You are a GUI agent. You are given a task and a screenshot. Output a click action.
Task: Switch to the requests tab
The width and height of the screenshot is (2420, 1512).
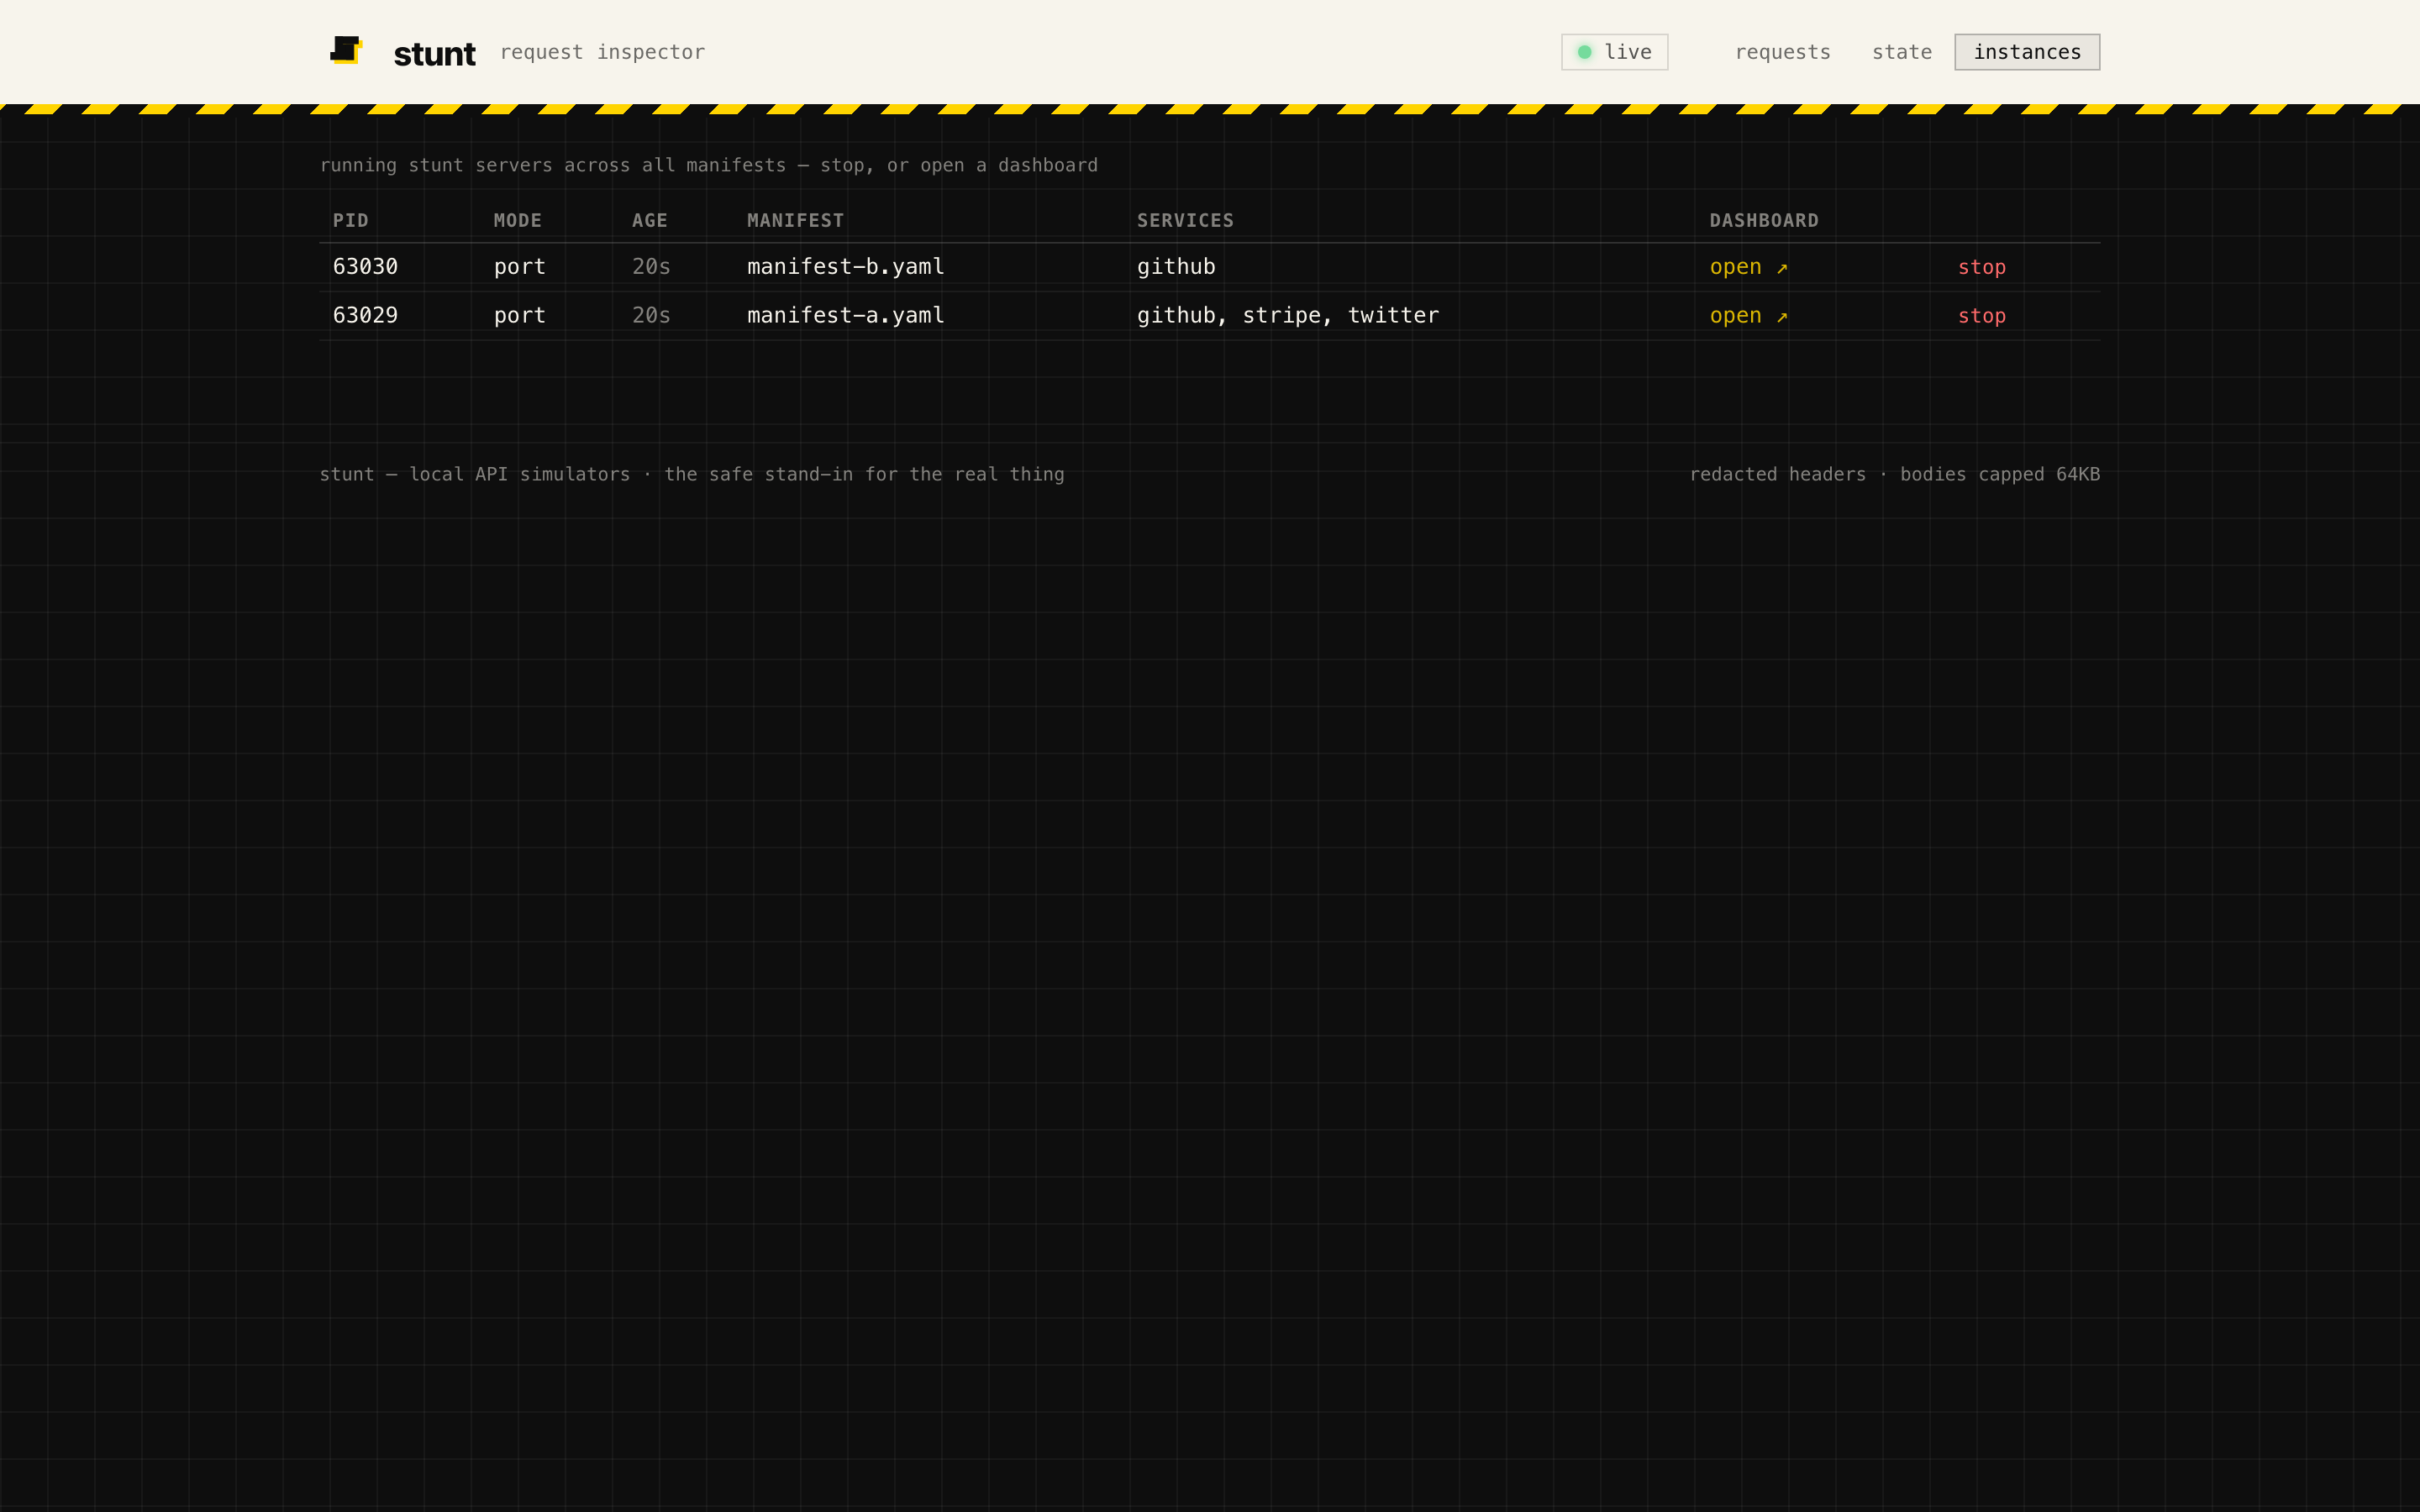pyautogui.click(x=1782, y=52)
